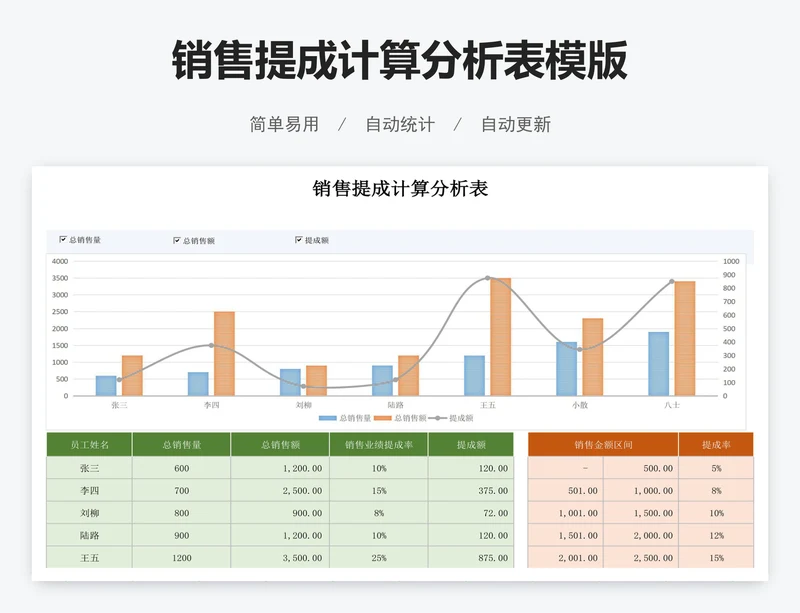Click the 王五 name cell in table
Image resolution: width=800 pixels, height=613 pixels.
(89, 557)
